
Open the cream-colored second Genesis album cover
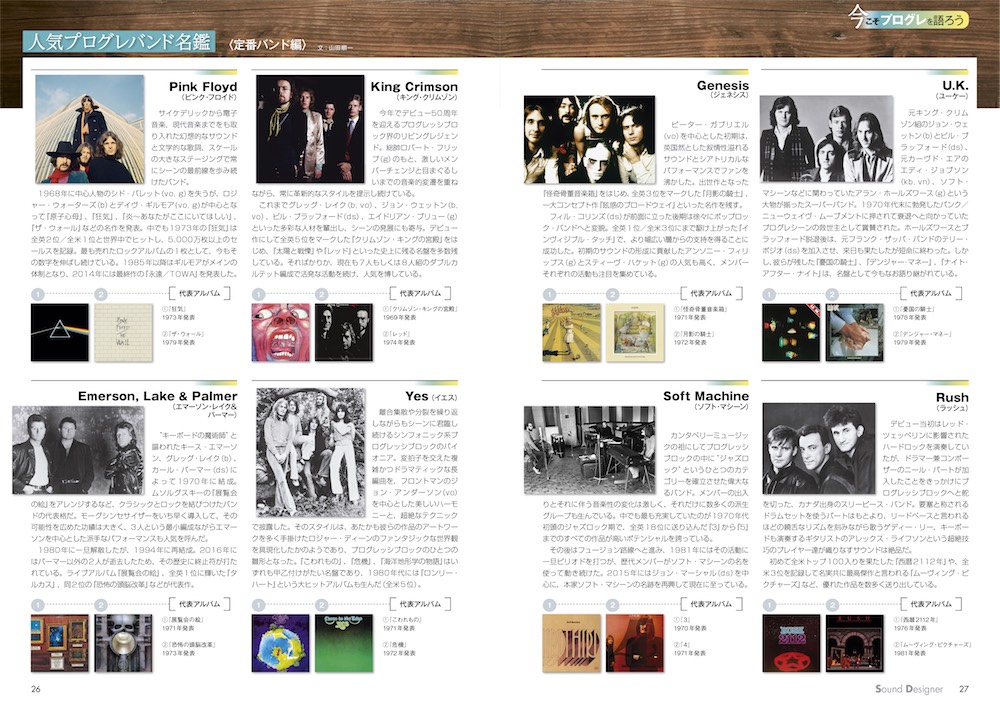pos(635,333)
